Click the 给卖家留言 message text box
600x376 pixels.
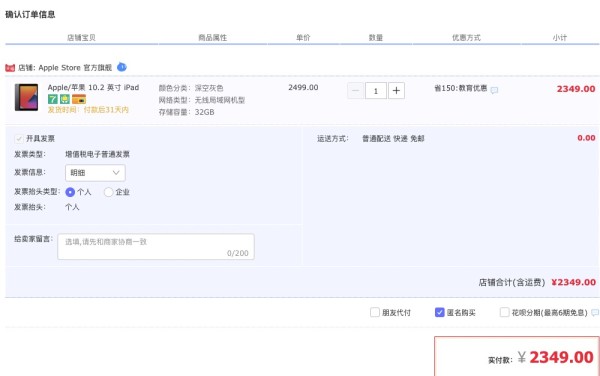tap(156, 247)
